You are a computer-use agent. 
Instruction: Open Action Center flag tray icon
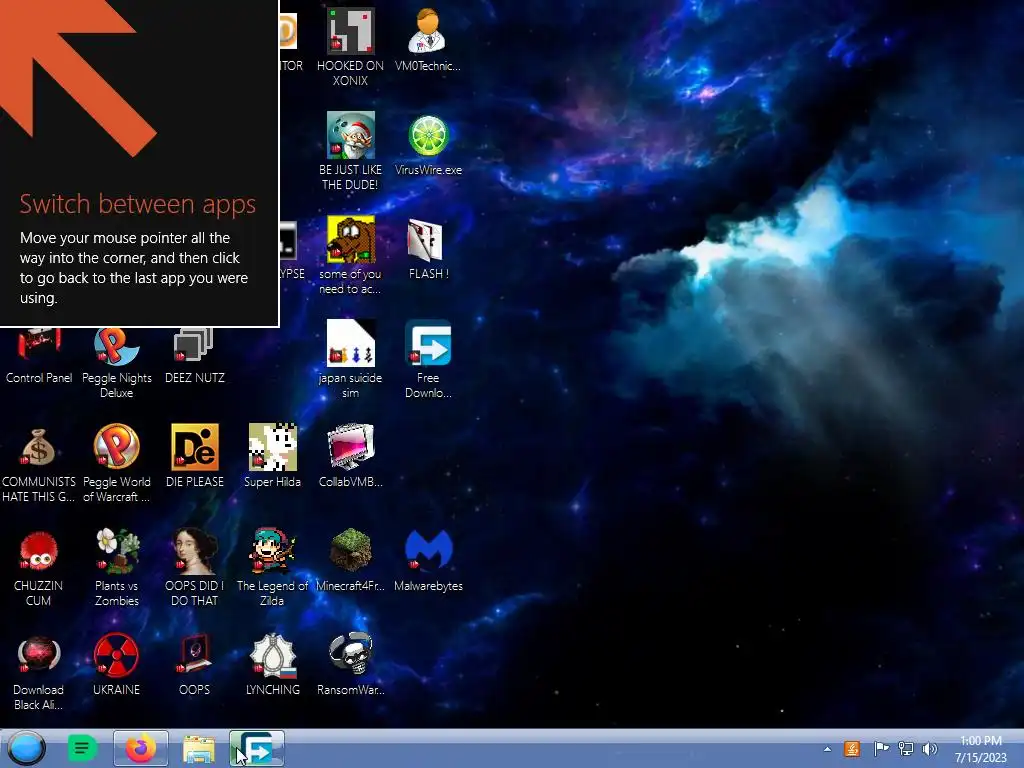pyautogui.click(x=881, y=749)
